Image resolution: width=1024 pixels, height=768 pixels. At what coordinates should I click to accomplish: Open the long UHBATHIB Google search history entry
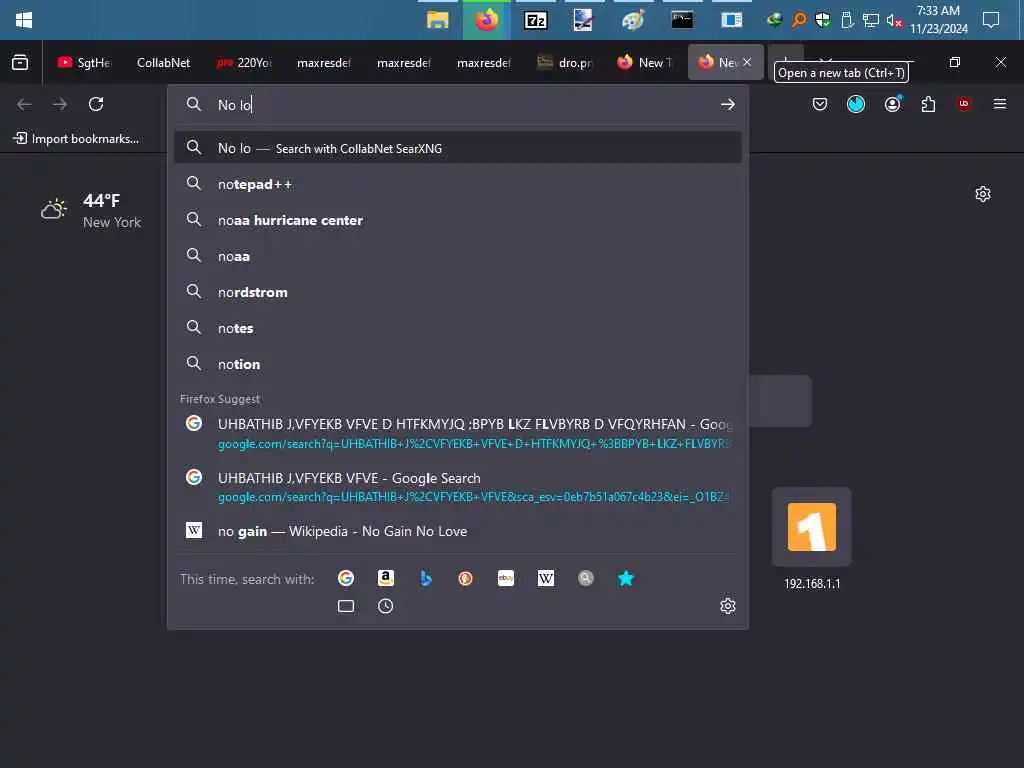click(458, 434)
